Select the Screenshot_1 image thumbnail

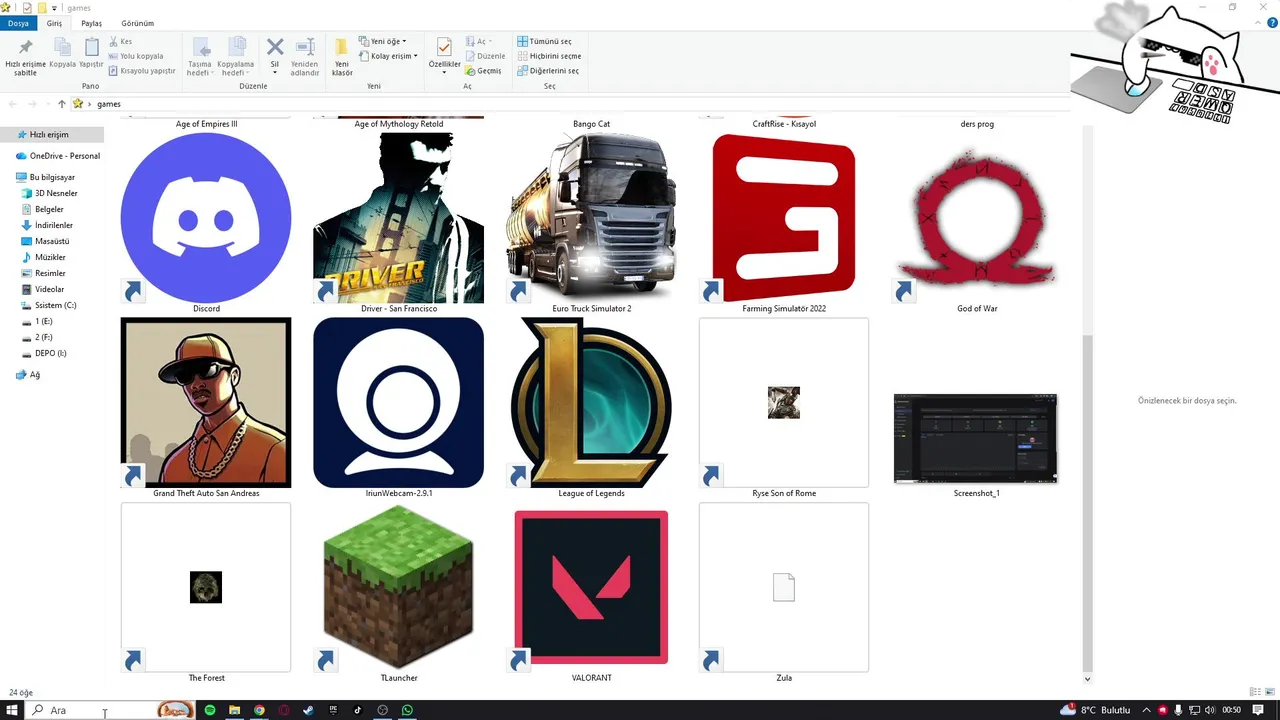976,438
